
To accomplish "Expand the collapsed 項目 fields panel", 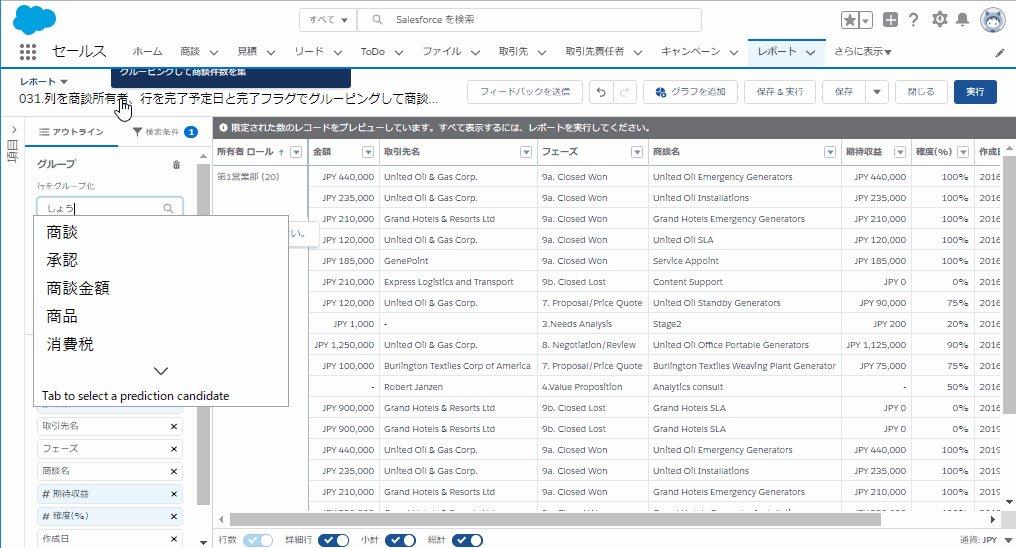I will coord(13,130).
